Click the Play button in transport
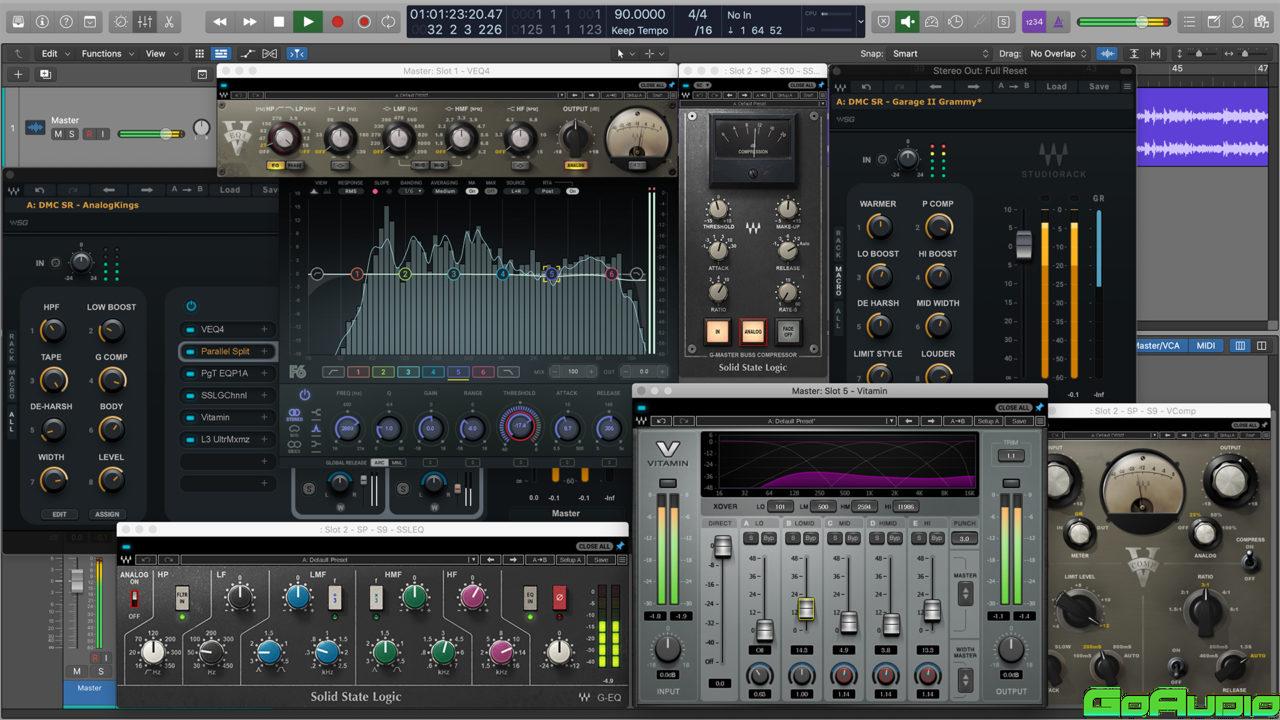This screenshot has width=1280, height=720. click(307, 21)
